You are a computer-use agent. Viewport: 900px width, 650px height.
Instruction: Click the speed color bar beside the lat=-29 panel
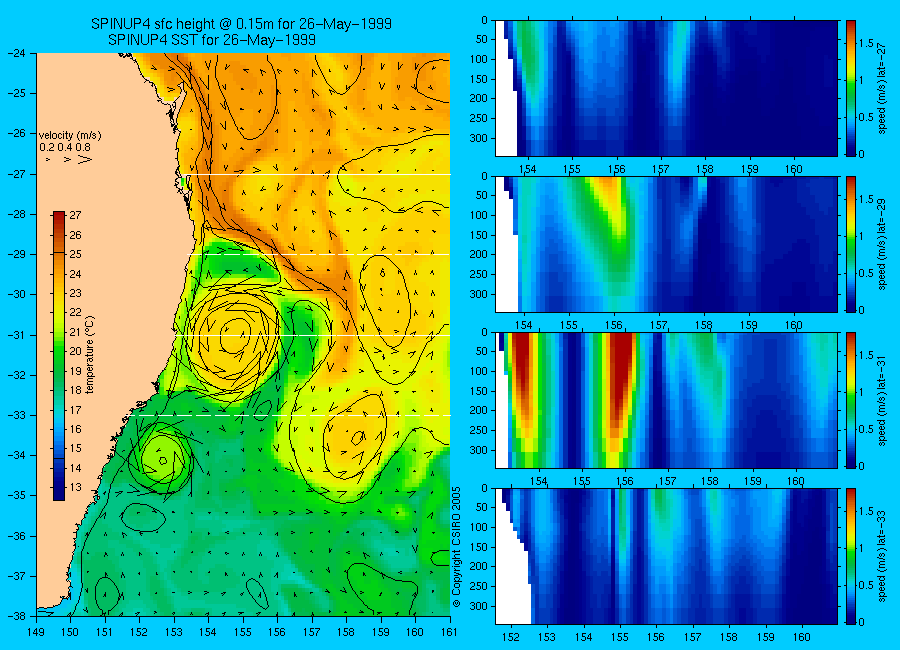851,244
